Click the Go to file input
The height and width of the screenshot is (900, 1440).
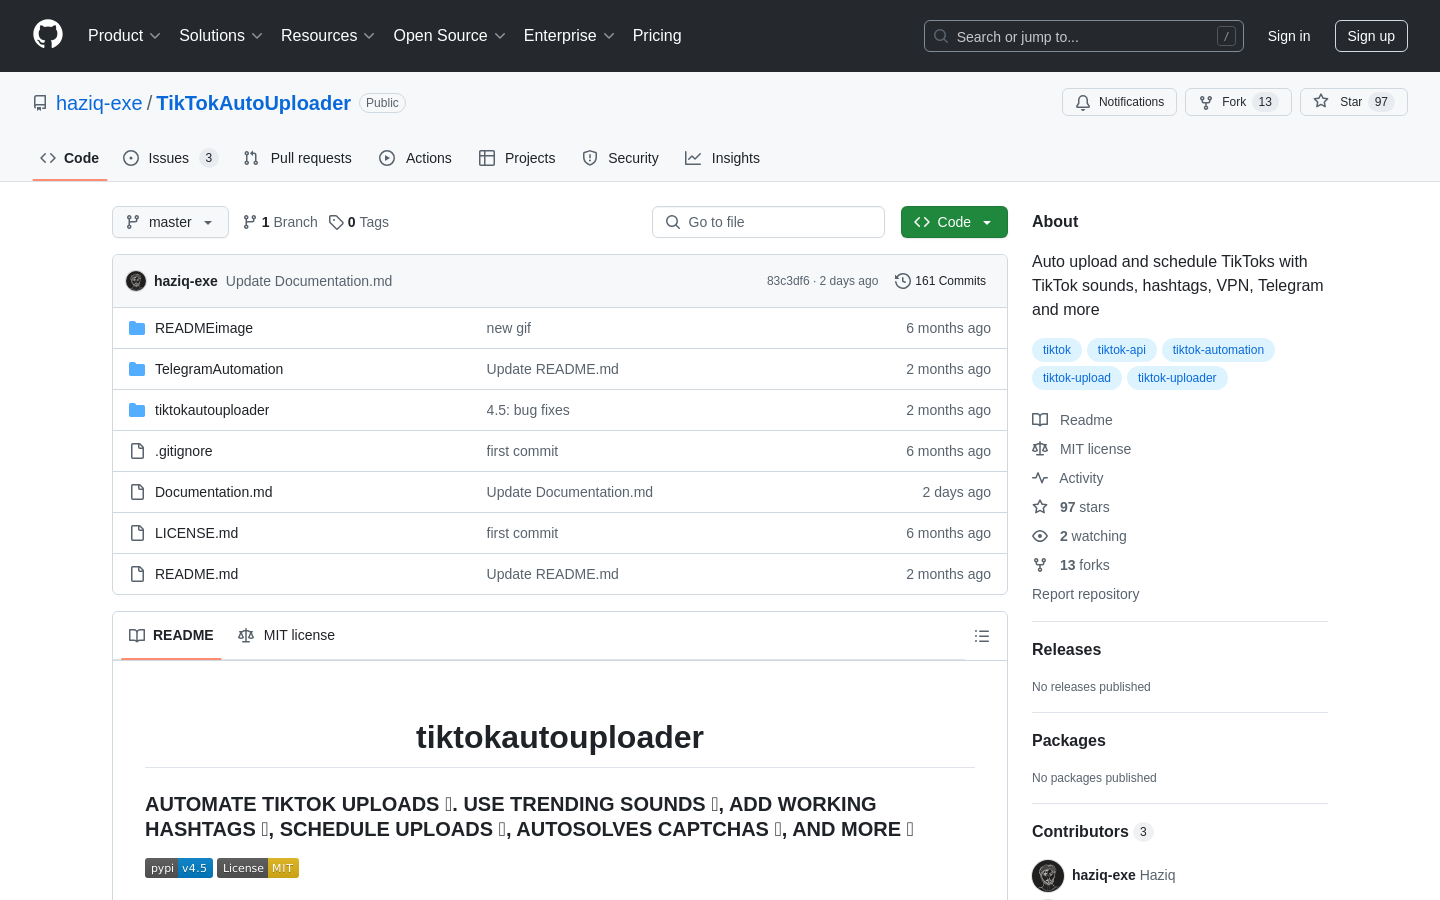pyautogui.click(x=768, y=222)
